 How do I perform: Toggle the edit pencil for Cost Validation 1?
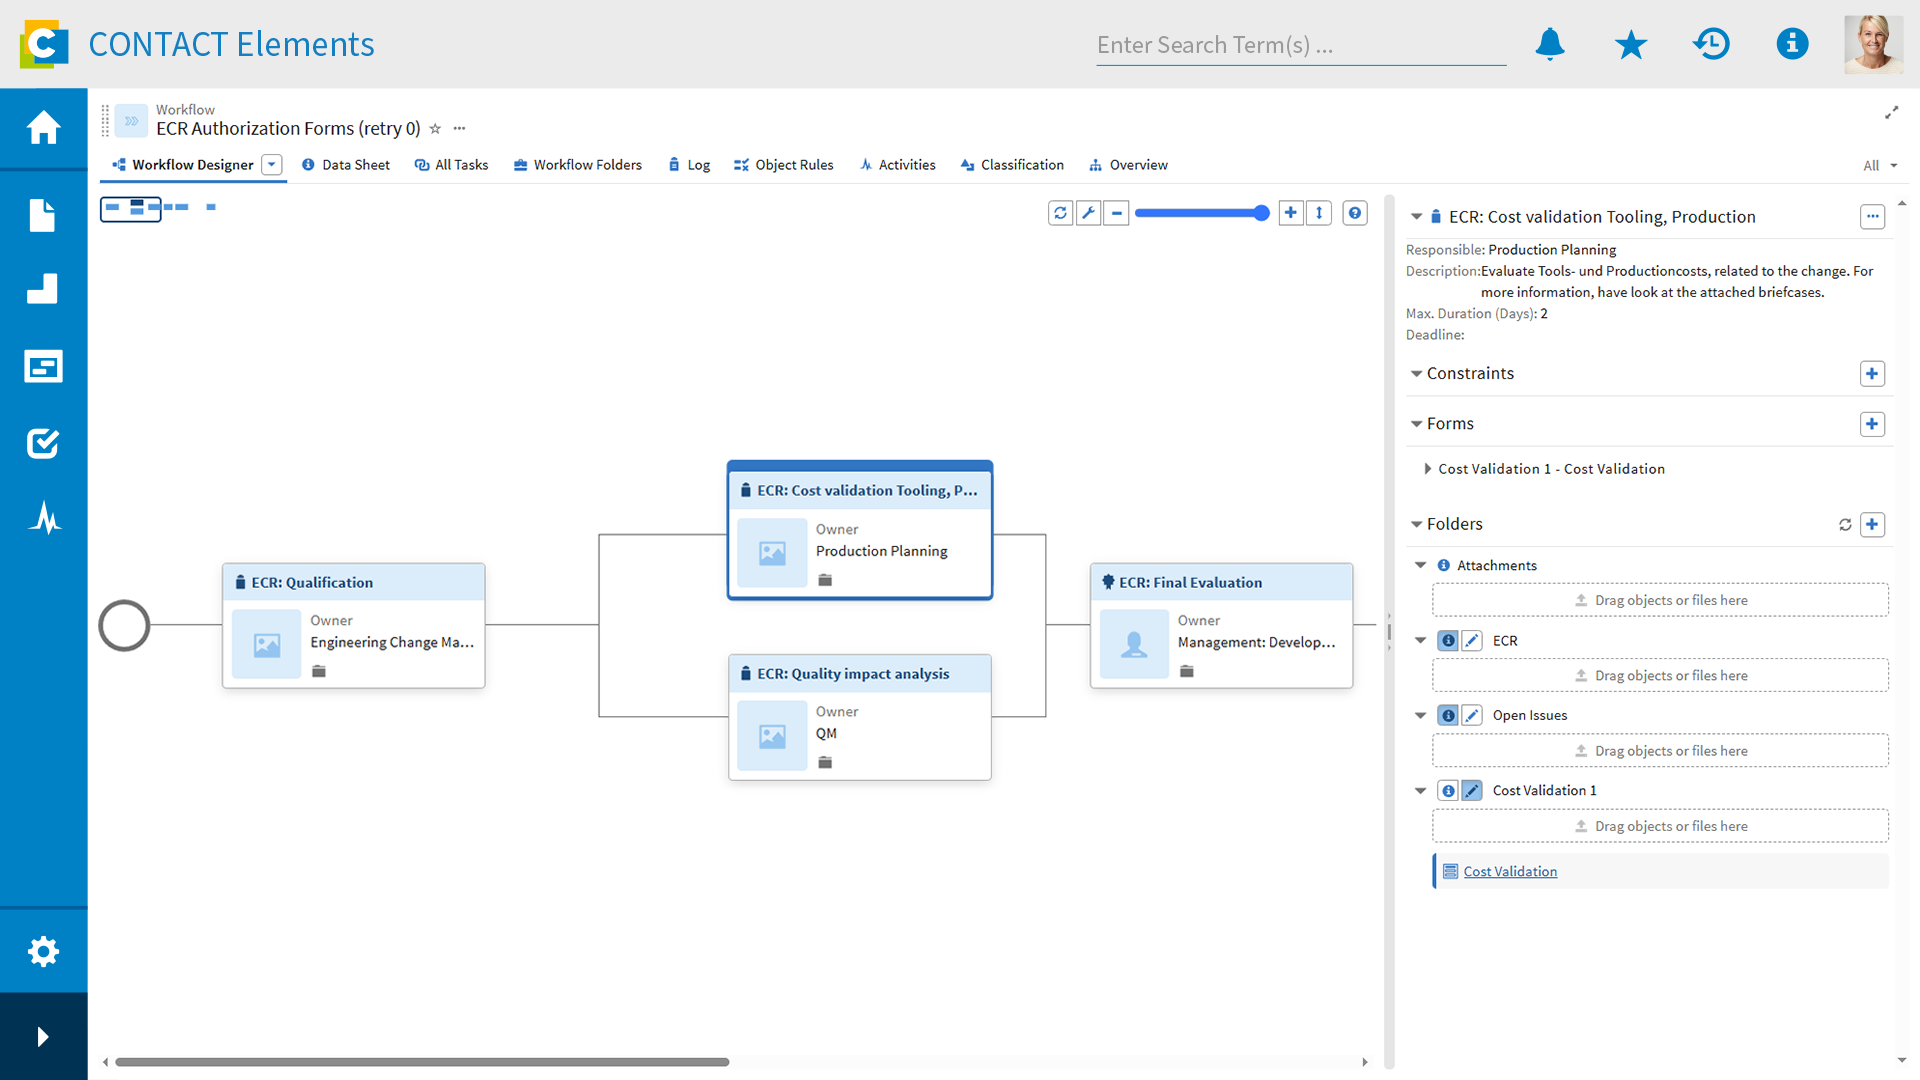pos(1472,791)
